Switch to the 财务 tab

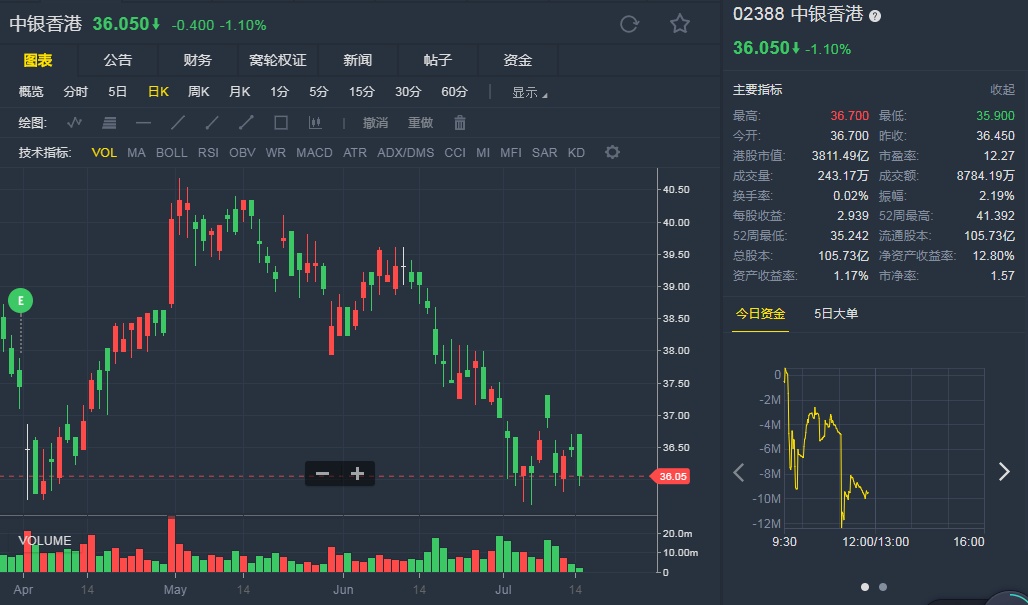(x=198, y=60)
